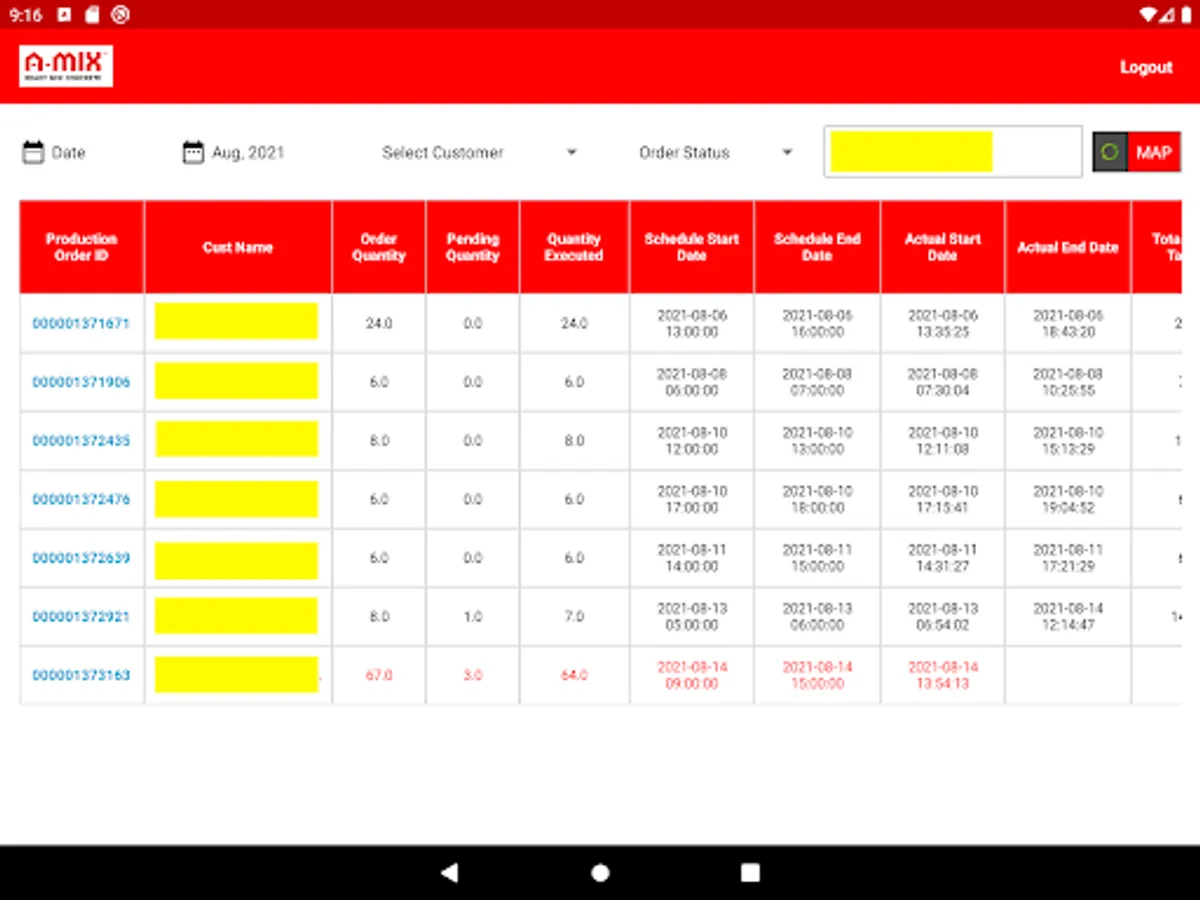The height and width of the screenshot is (900, 1200).
Task: Expand the Select Customer dropdown
Action: (x=479, y=152)
